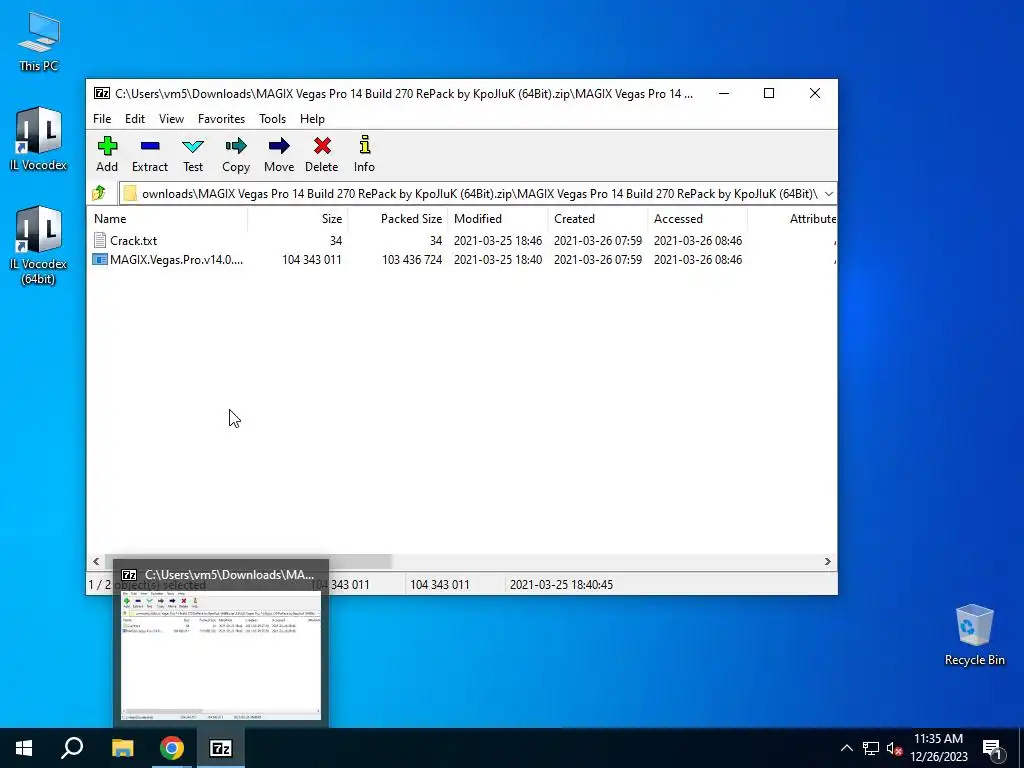Open Google Chrome from taskbar
Screen dimensions: 1024x768
coord(172,748)
